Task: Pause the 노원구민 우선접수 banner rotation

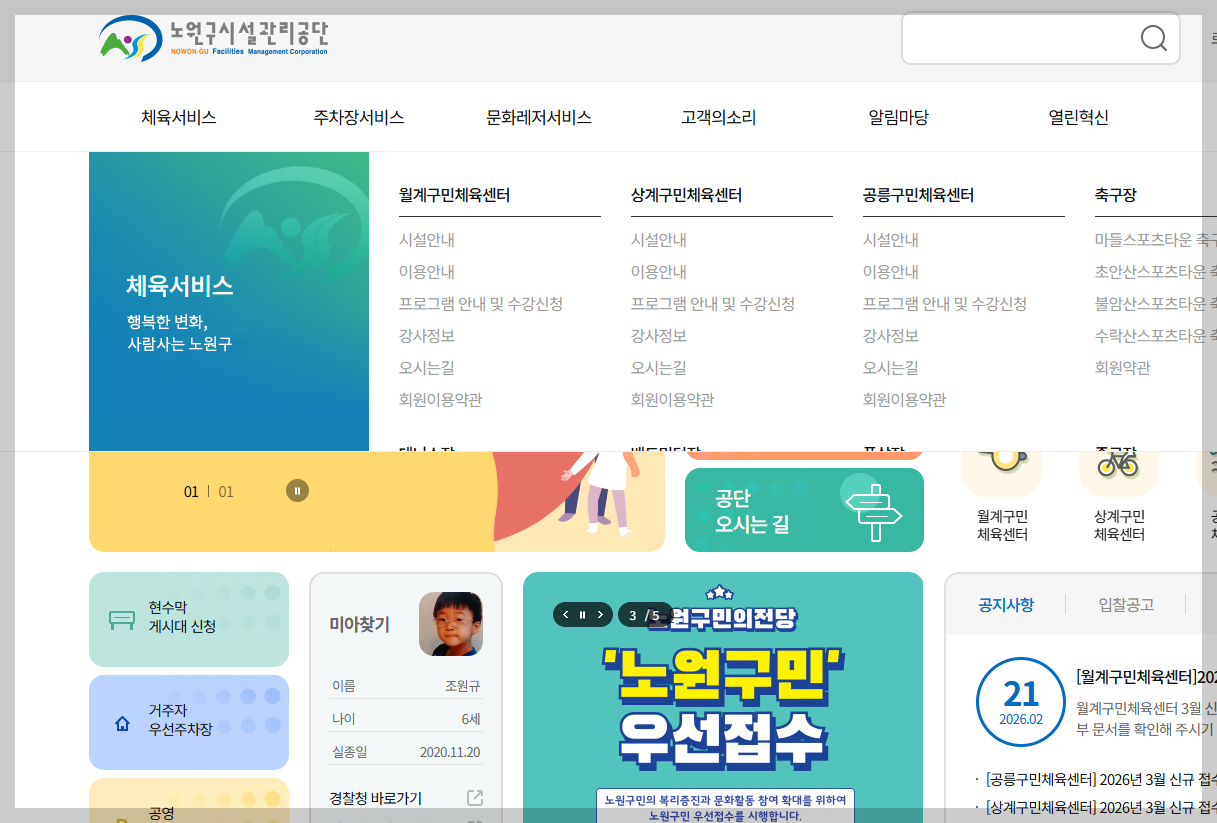Action: [x=582, y=615]
